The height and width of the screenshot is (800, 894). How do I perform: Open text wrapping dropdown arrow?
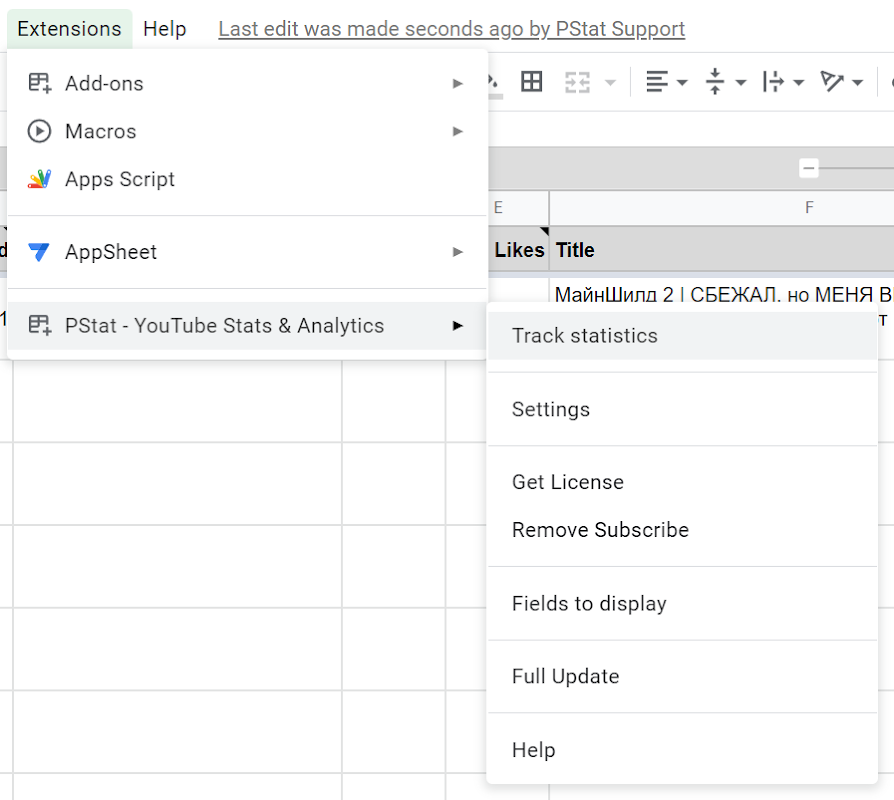[x=799, y=83]
